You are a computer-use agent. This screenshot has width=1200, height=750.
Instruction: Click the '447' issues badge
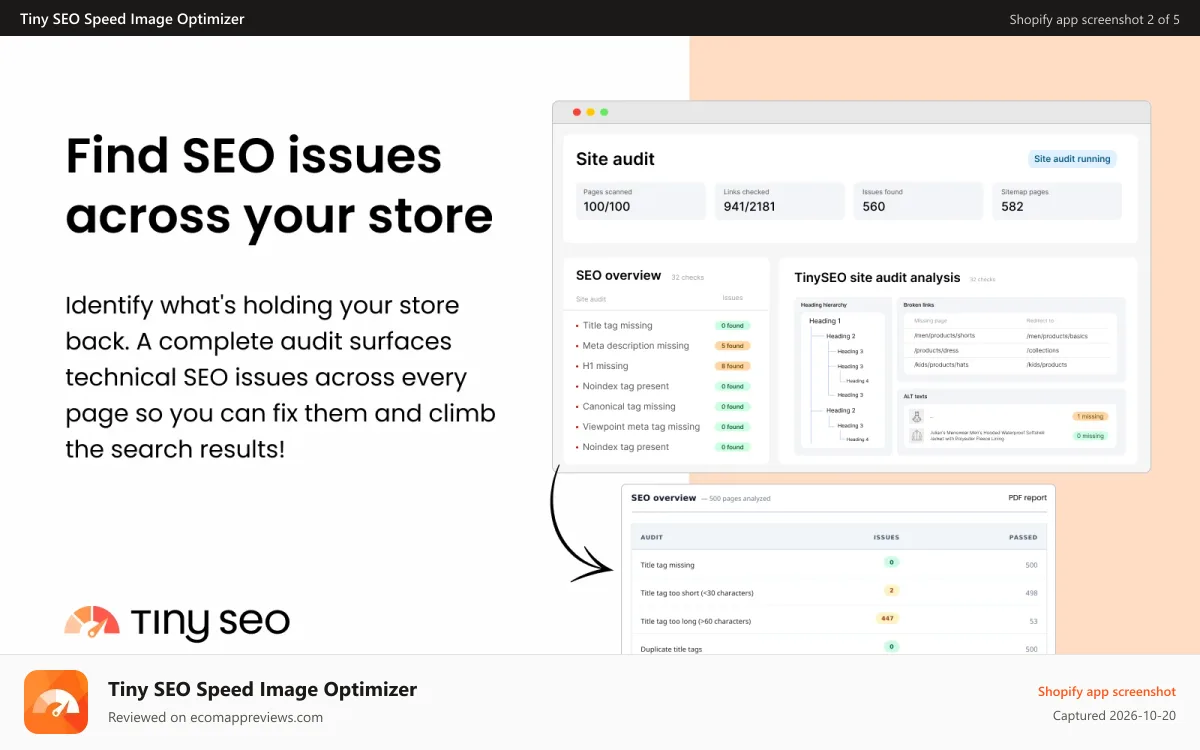[x=887, y=618]
